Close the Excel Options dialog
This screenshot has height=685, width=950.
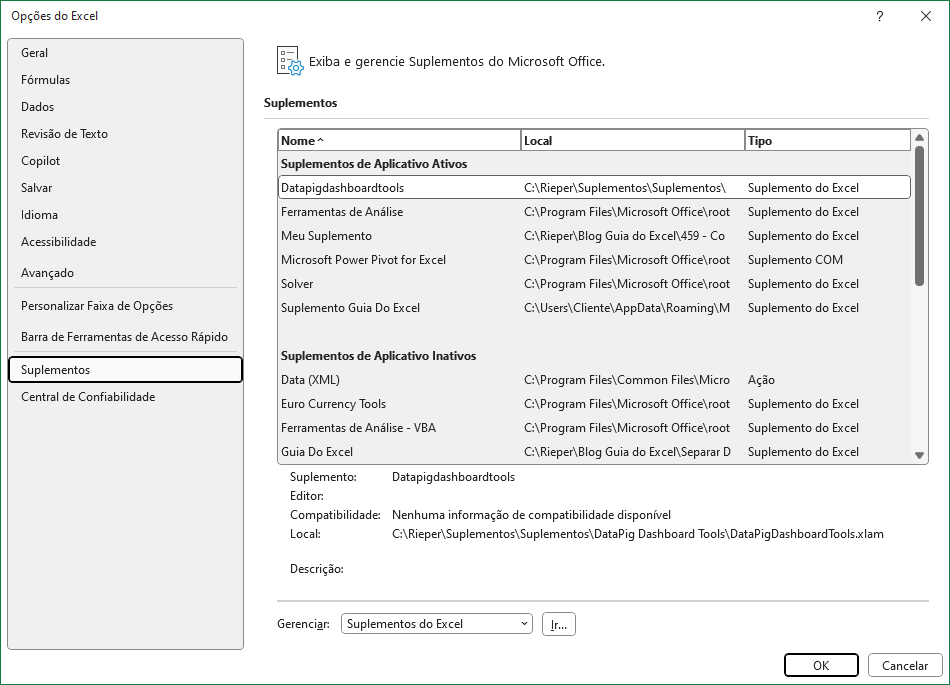pos(925,16)
